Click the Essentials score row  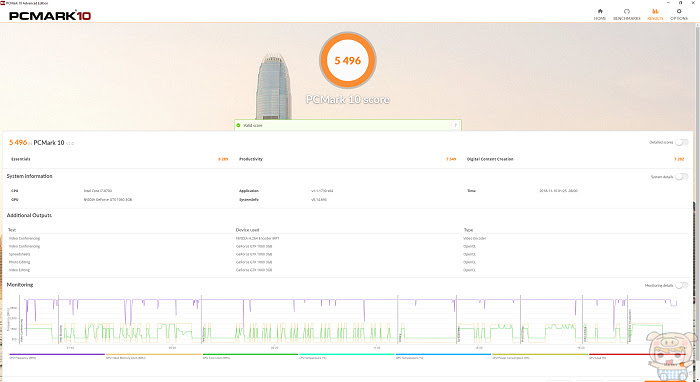click(x=119, y=159)
